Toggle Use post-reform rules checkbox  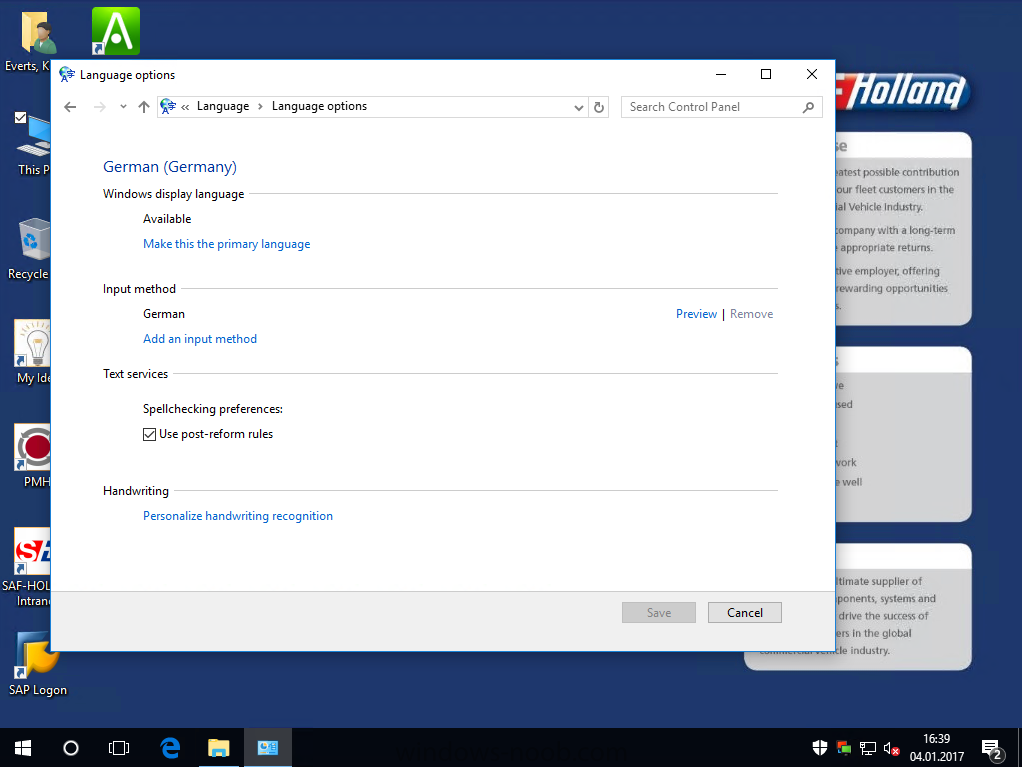click(x=149, y=435)
